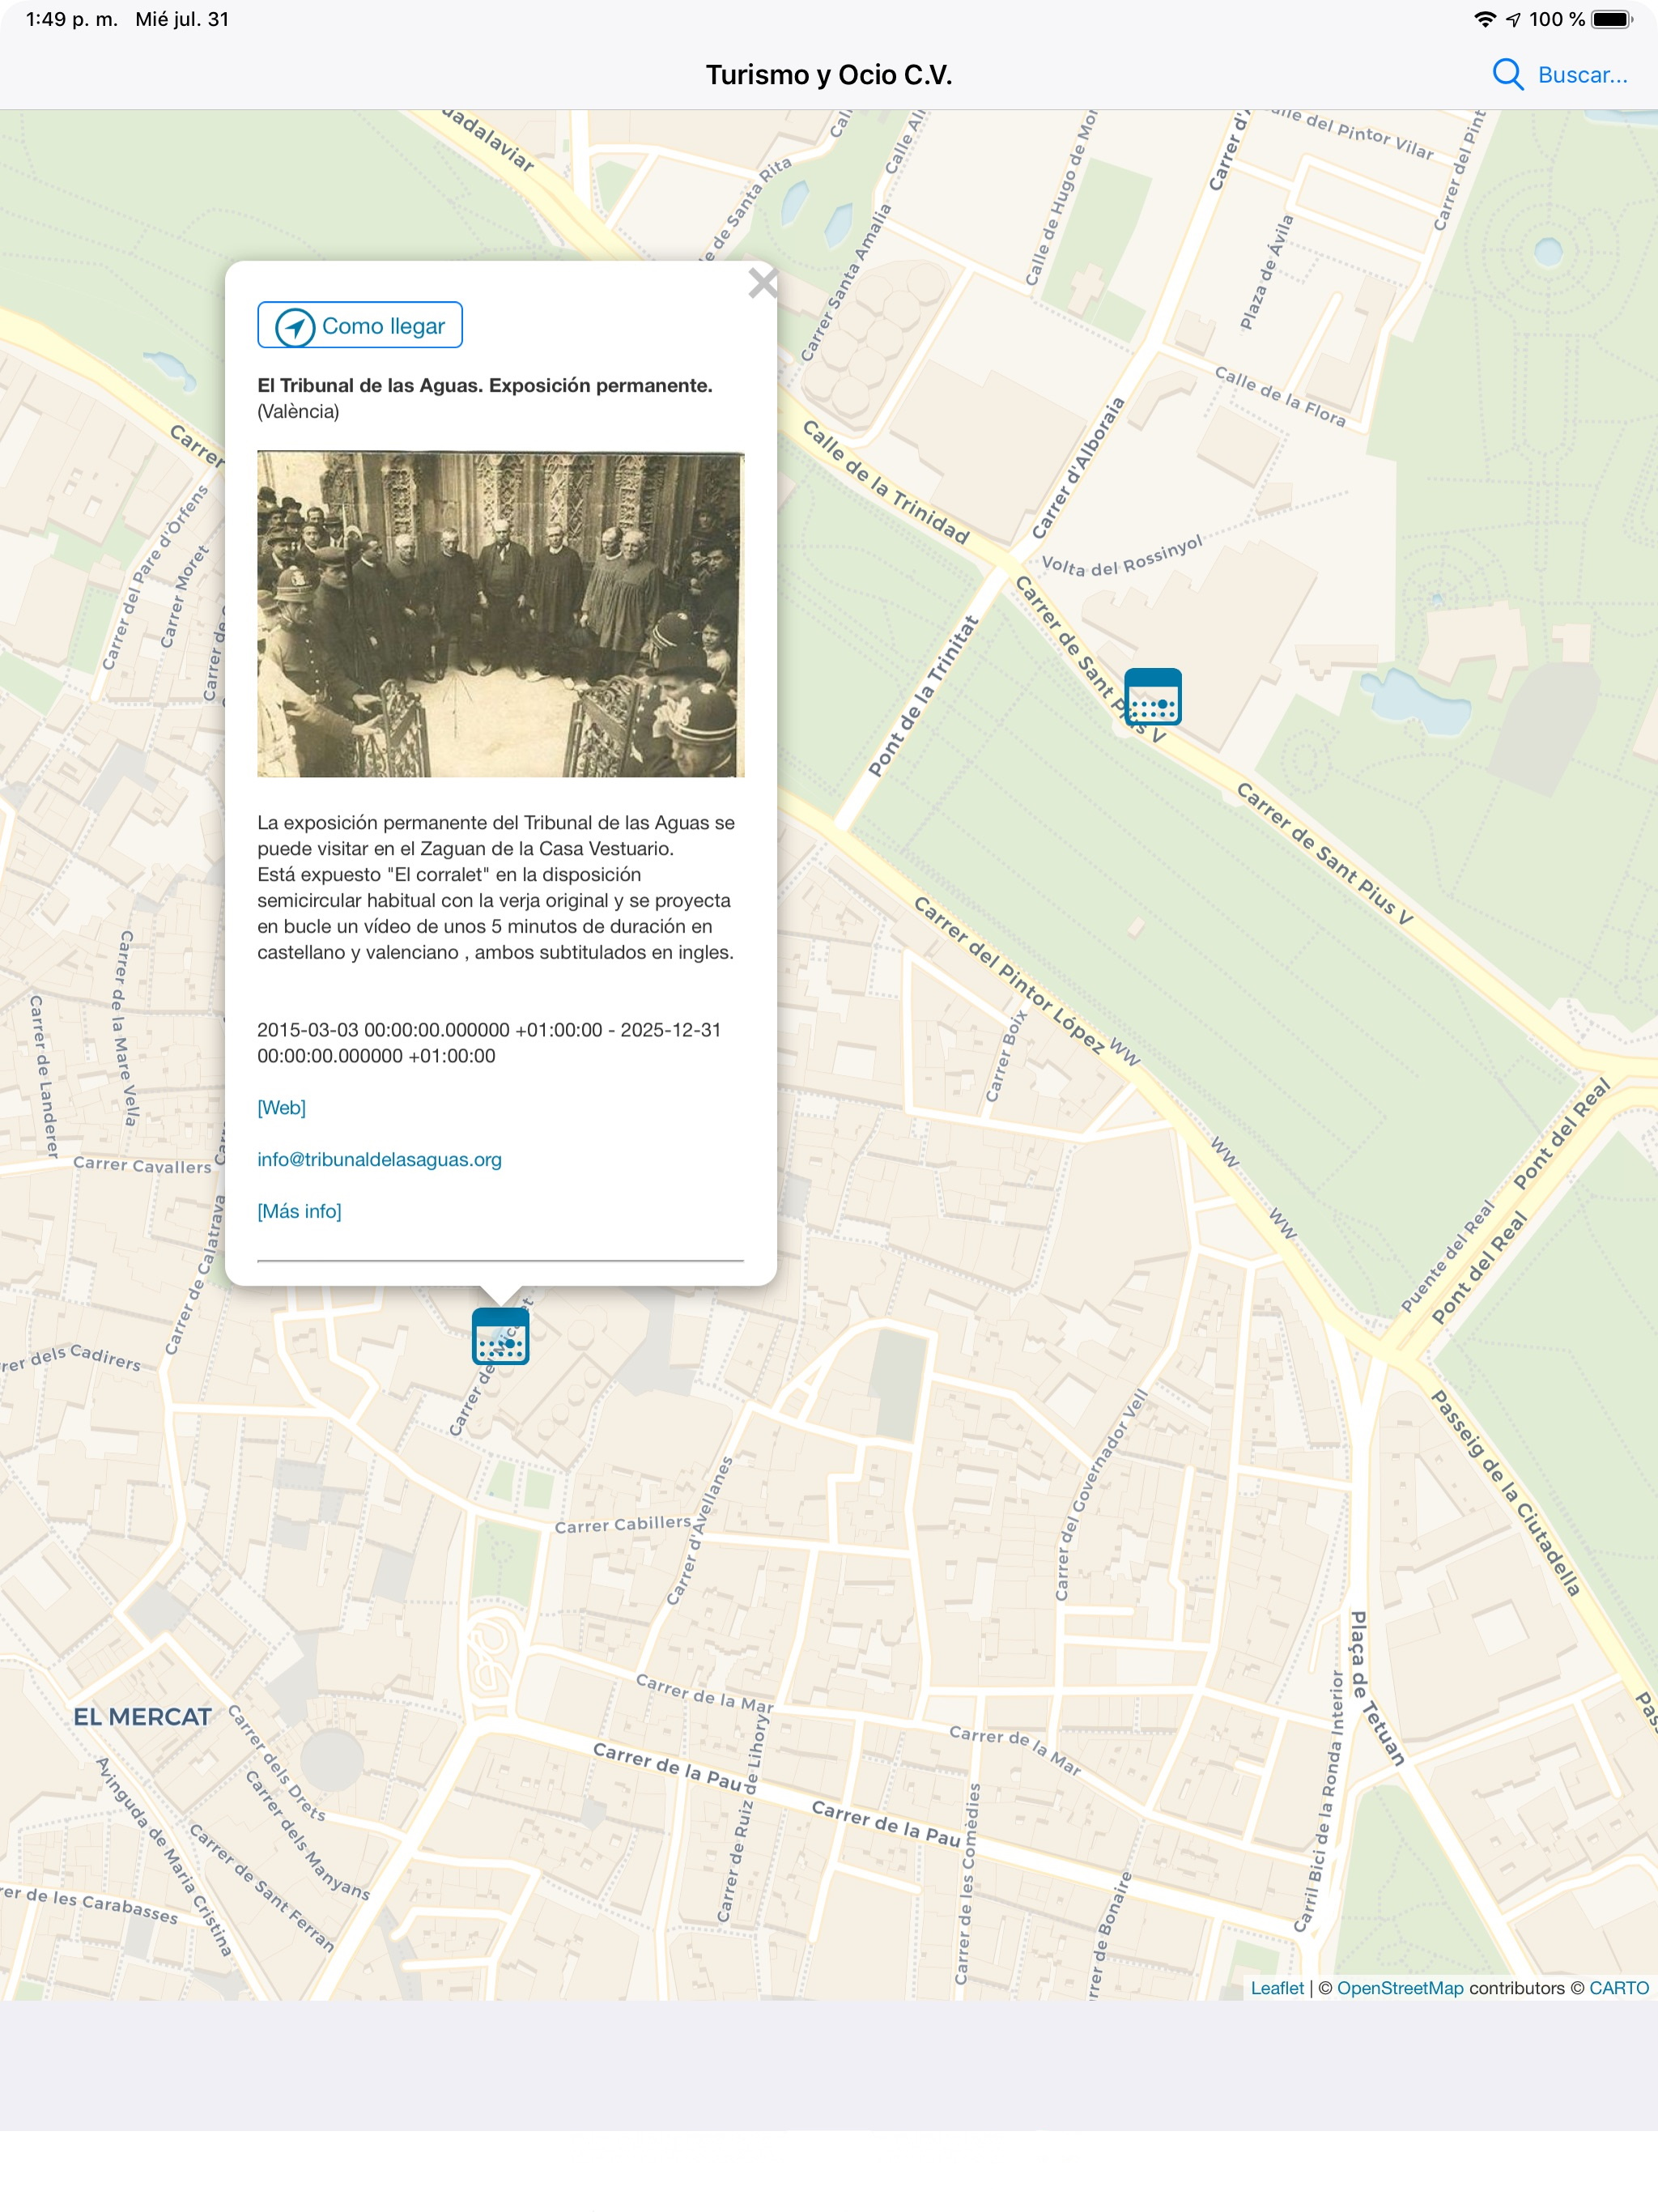This screenshot has height=2212, width=1658.
Task: Click the location arrow icon in the status bar
Action: coord(1513,19)
